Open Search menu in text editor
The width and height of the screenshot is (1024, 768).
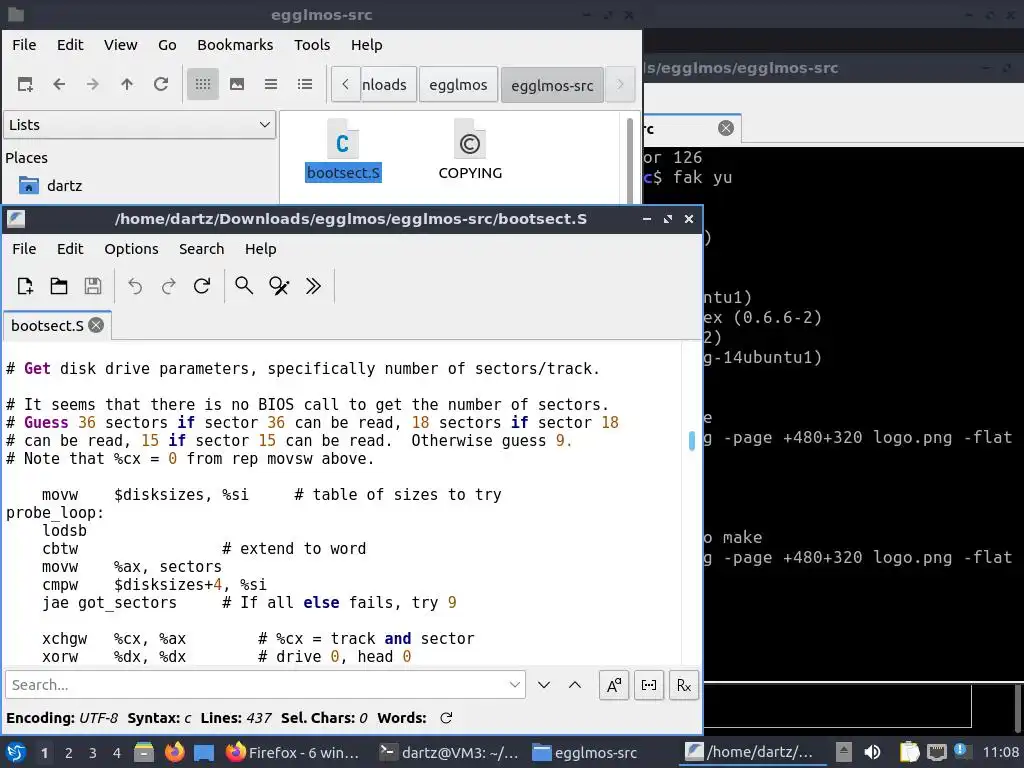201,249
